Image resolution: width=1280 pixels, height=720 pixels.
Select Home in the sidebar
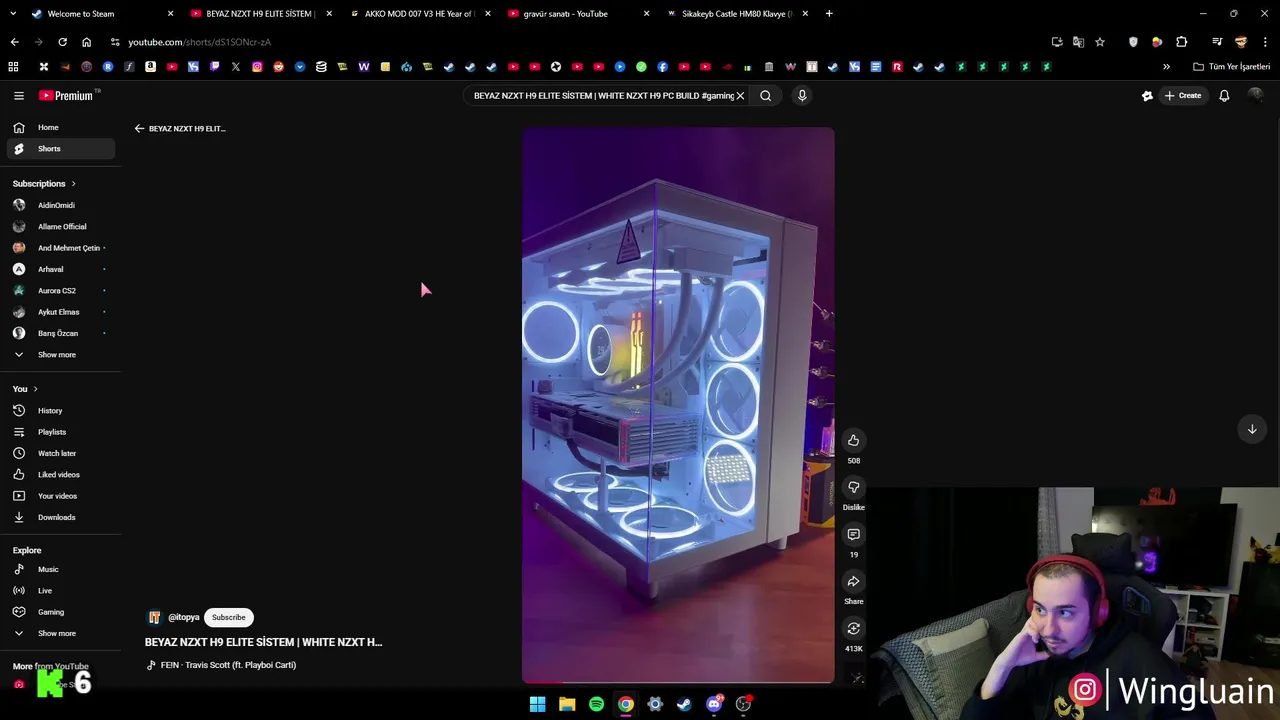pyautogui.click(x=61, y=127)
